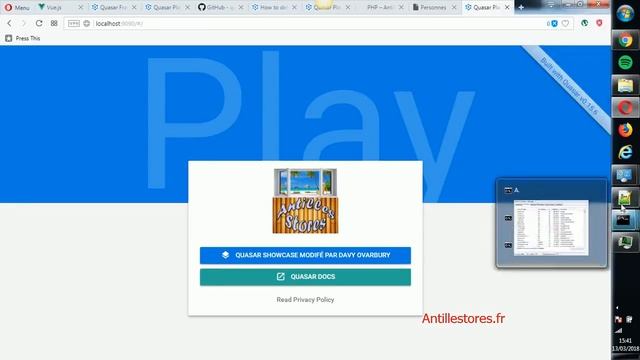Open the Quasar Docs button
This screenshot has height=360, width=640.
tap(305, 277)
